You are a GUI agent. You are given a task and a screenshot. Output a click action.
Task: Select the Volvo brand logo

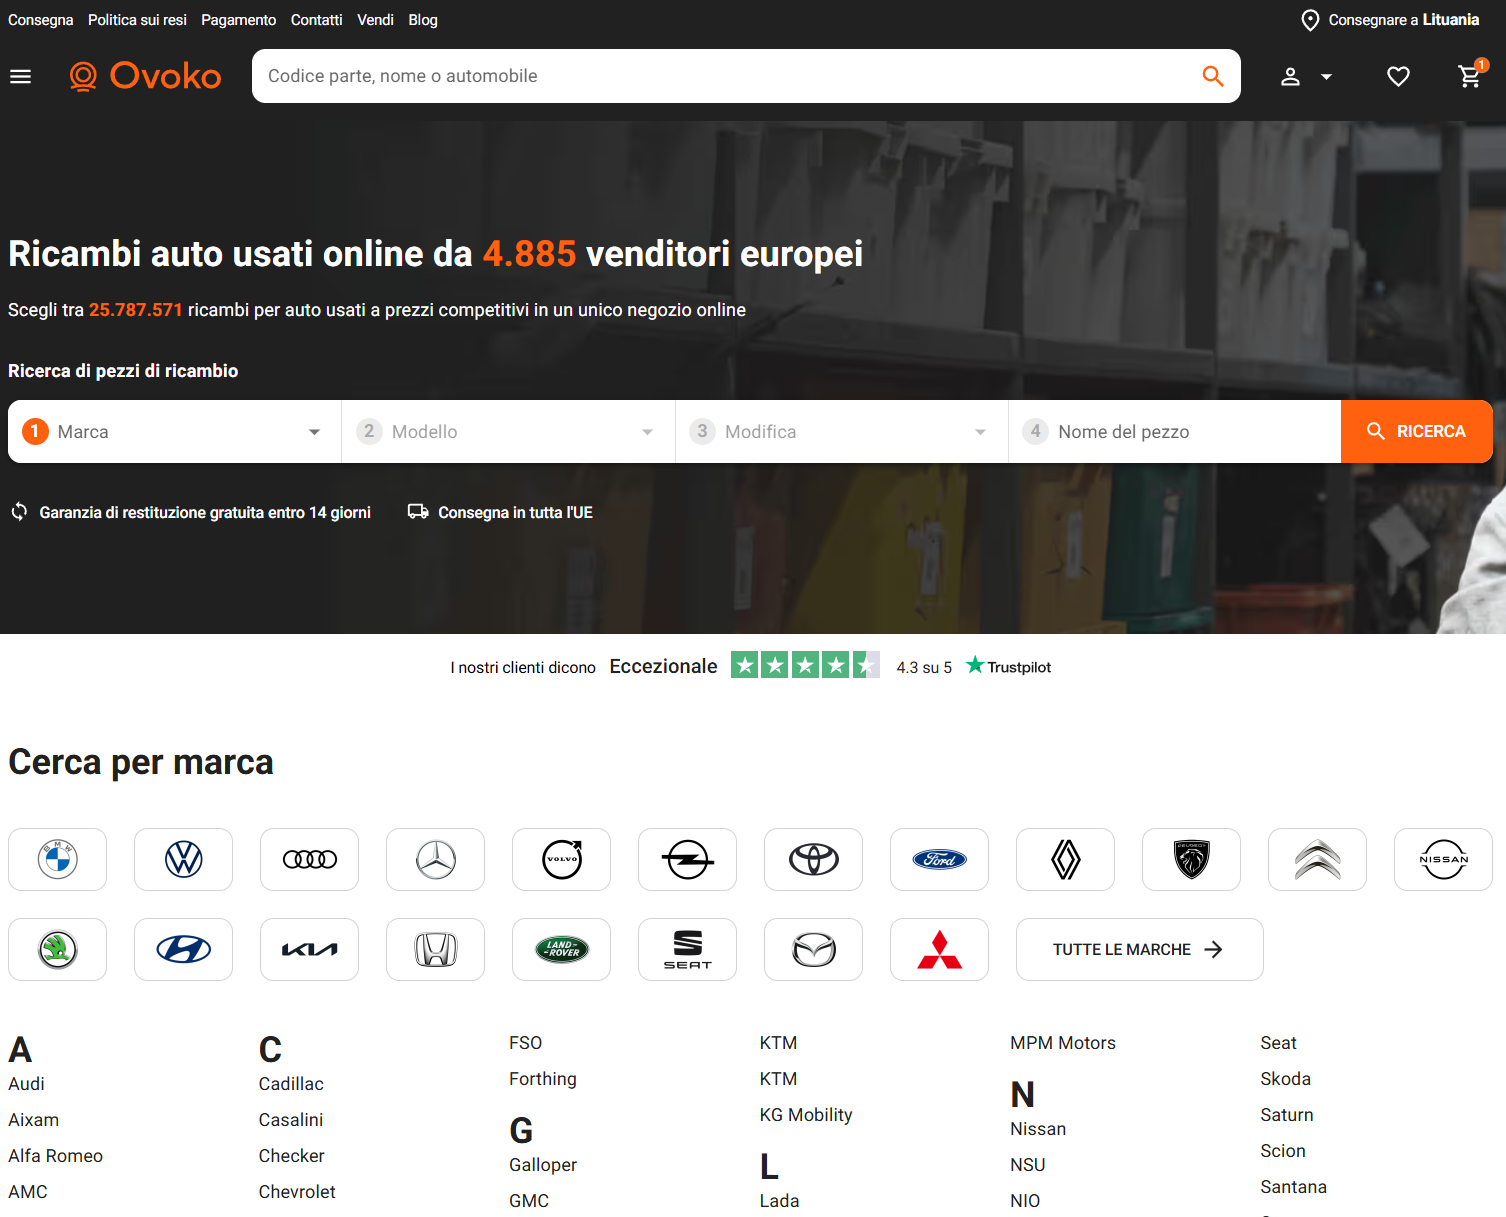tap(562, 859)
